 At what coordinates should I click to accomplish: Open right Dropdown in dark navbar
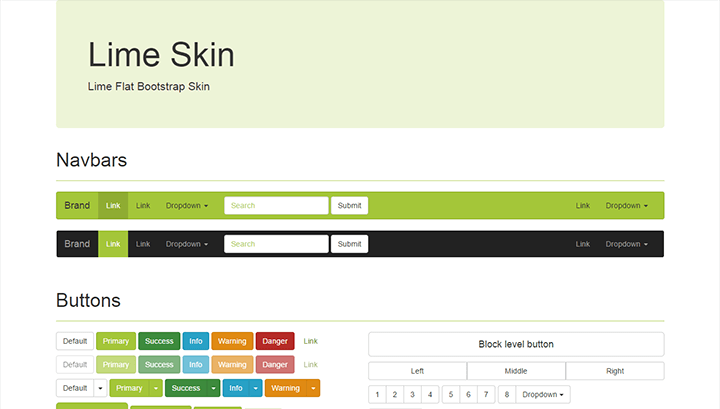[x=626, y=244]
